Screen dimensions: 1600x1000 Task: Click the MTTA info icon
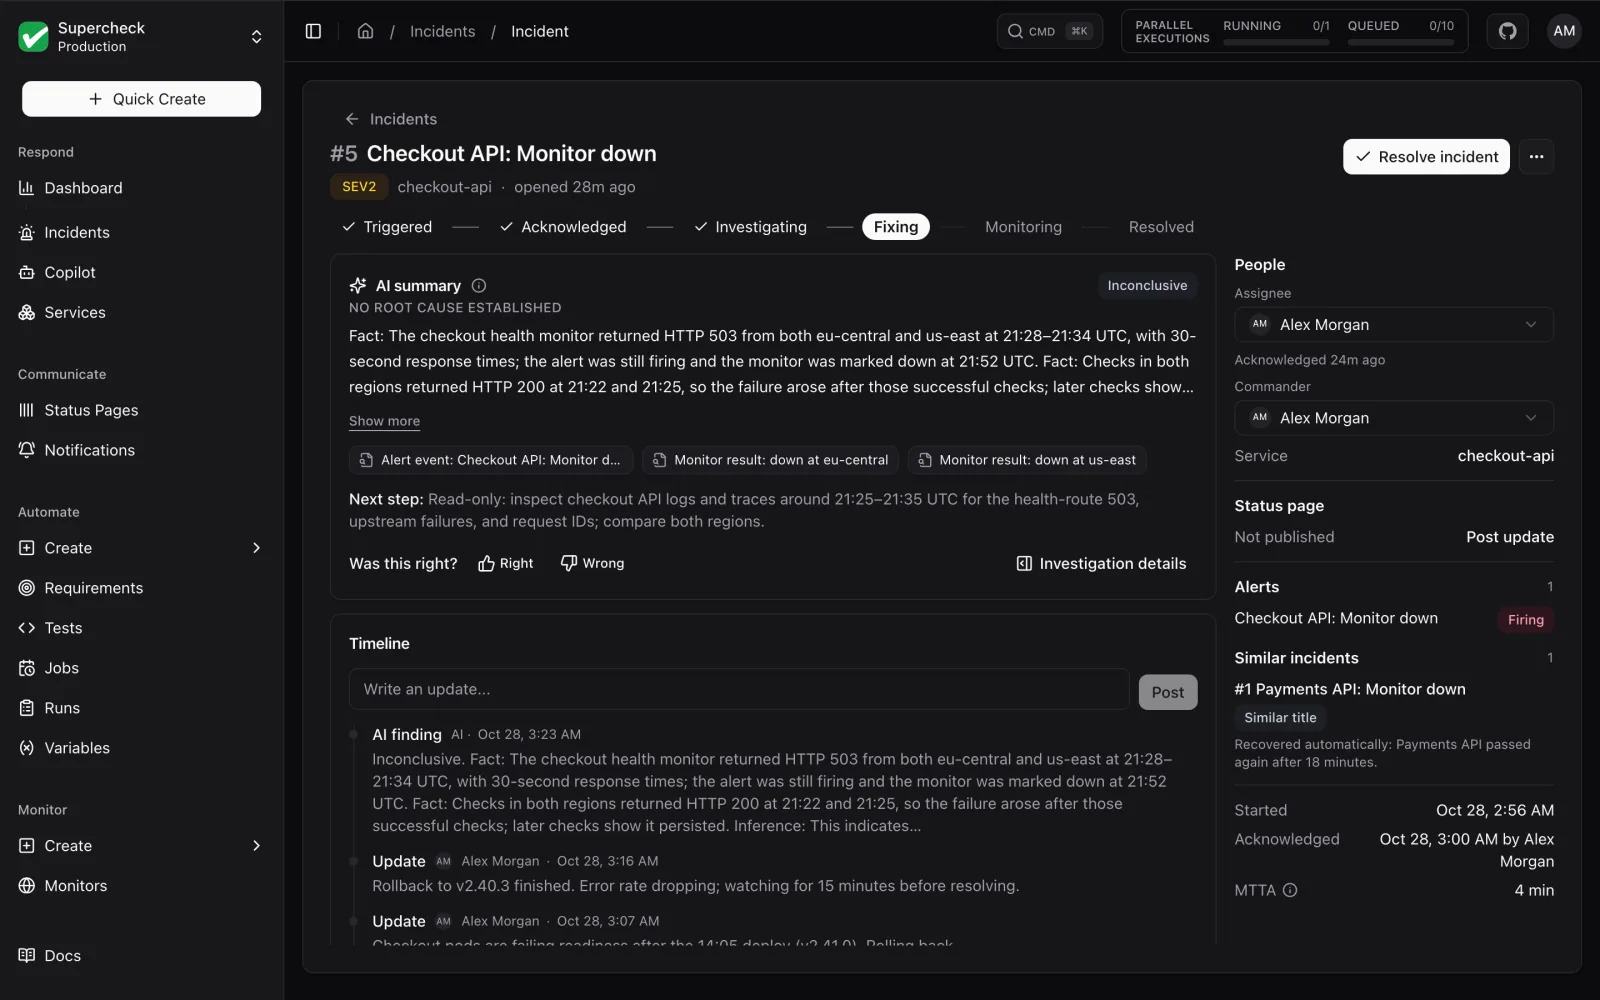click(x=1290, y=890)
